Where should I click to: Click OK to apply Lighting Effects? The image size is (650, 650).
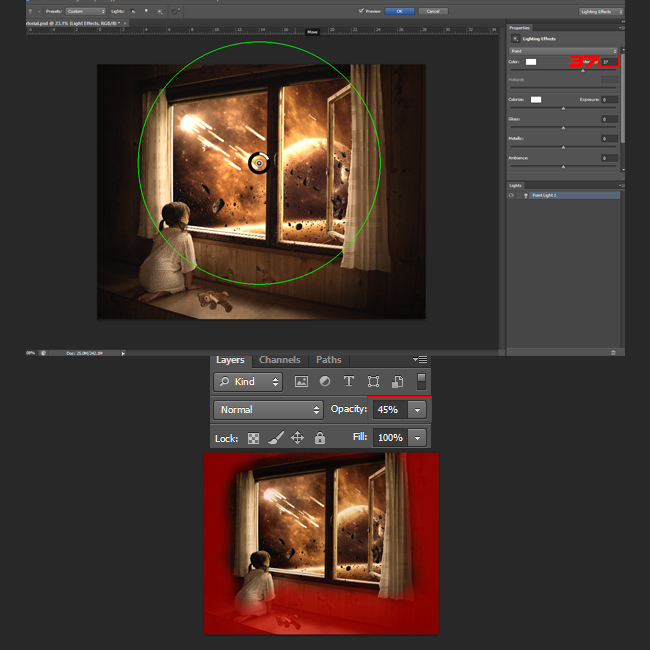[399, 11]
